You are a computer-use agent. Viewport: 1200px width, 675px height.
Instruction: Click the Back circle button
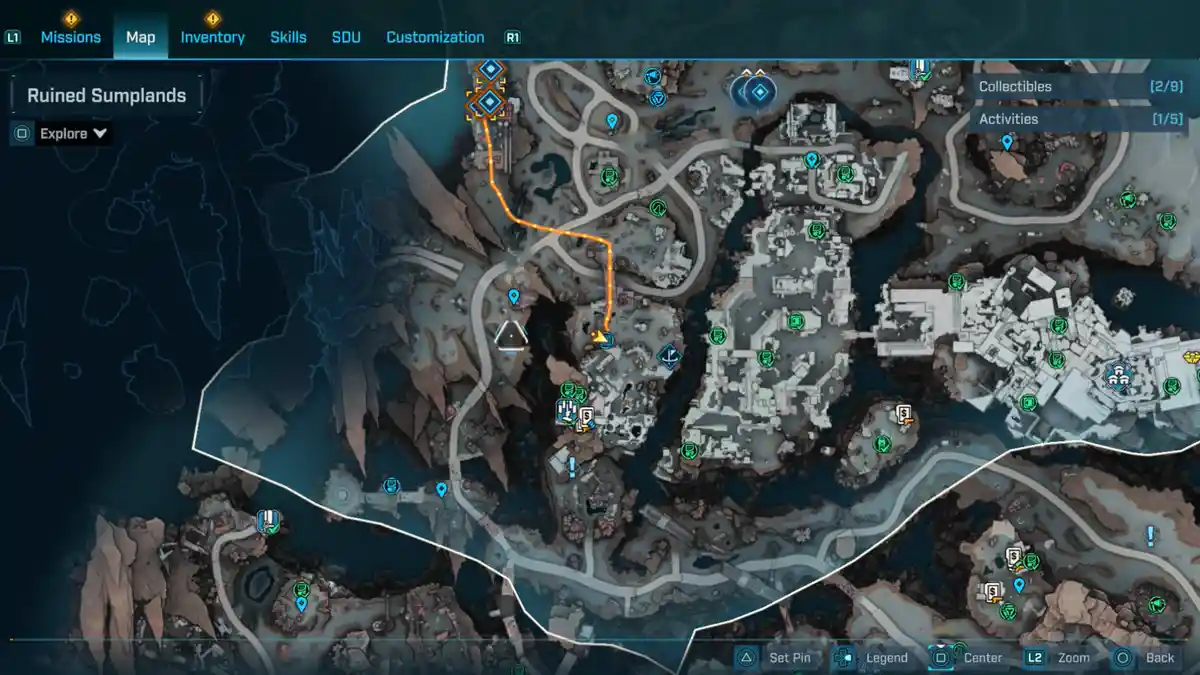(1123, 657)
